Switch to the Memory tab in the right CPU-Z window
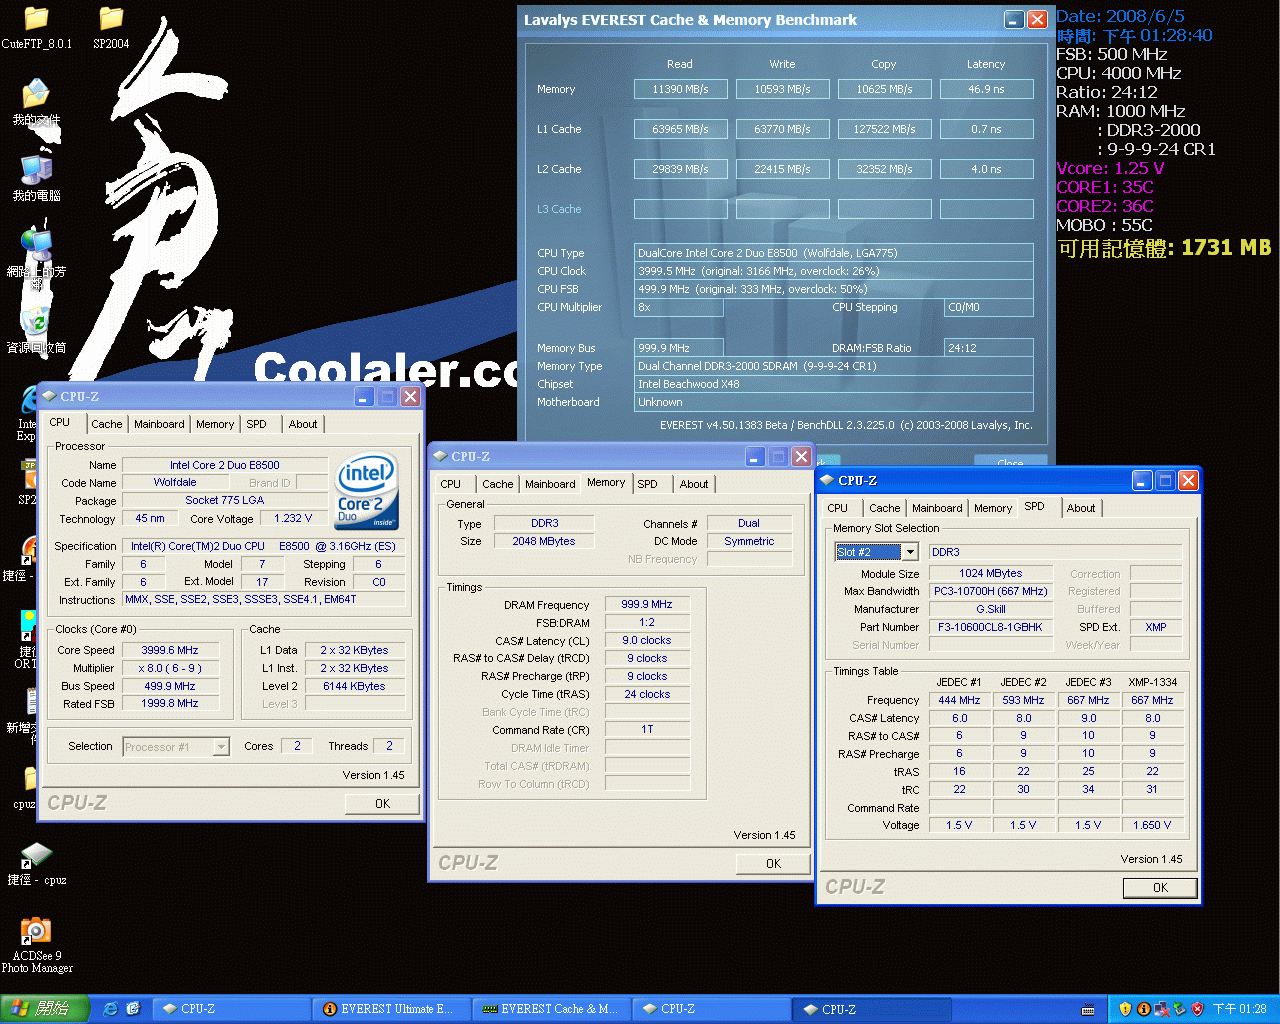Viewport: 1280px width, 1024px height. coord(993,508)
